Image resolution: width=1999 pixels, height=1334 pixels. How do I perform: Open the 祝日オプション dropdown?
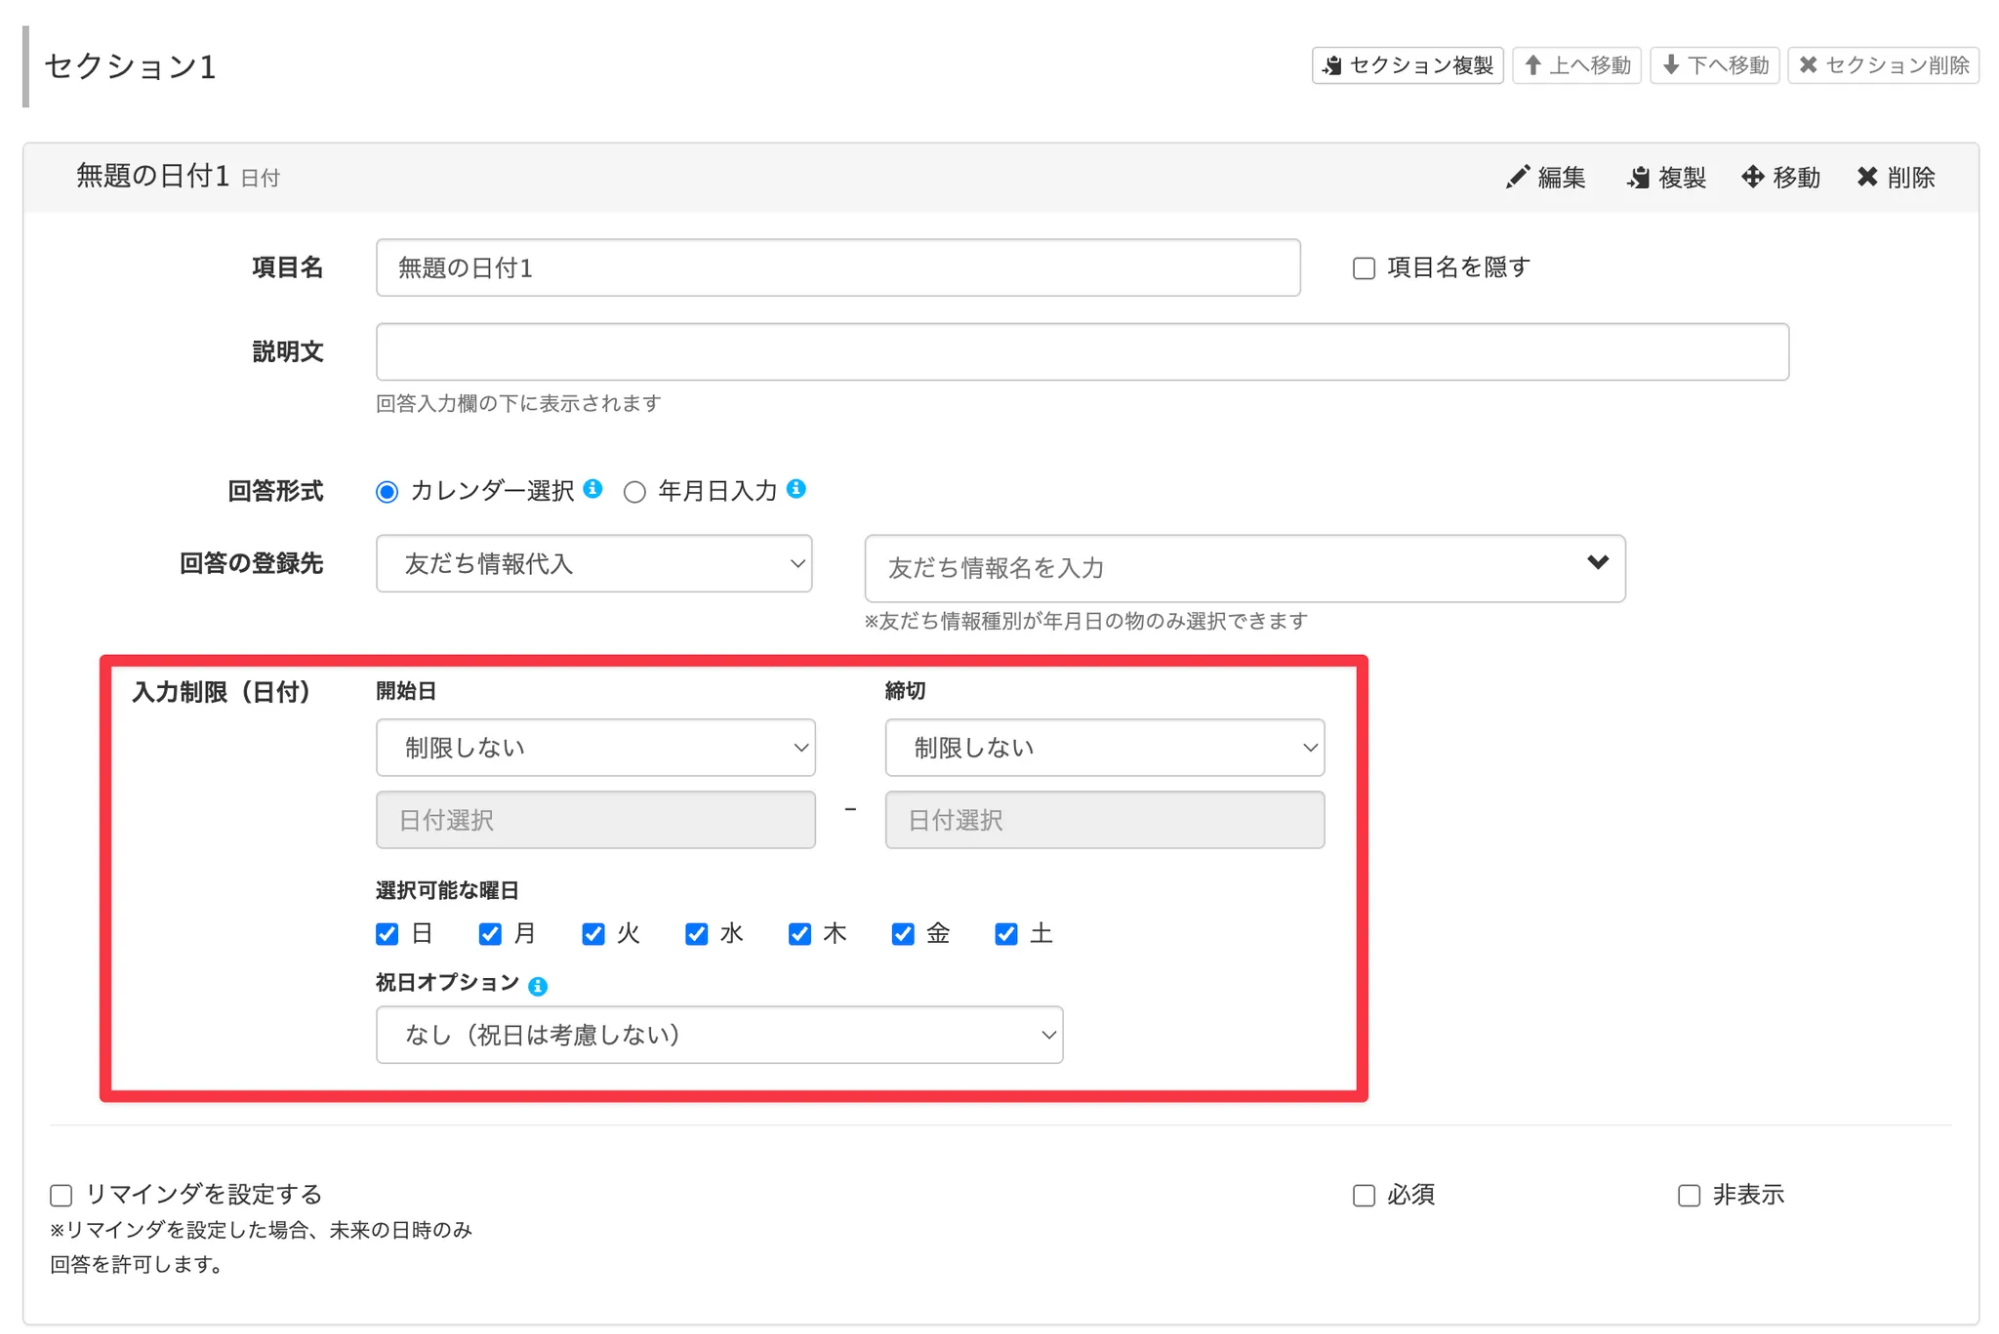(719, 1035)
